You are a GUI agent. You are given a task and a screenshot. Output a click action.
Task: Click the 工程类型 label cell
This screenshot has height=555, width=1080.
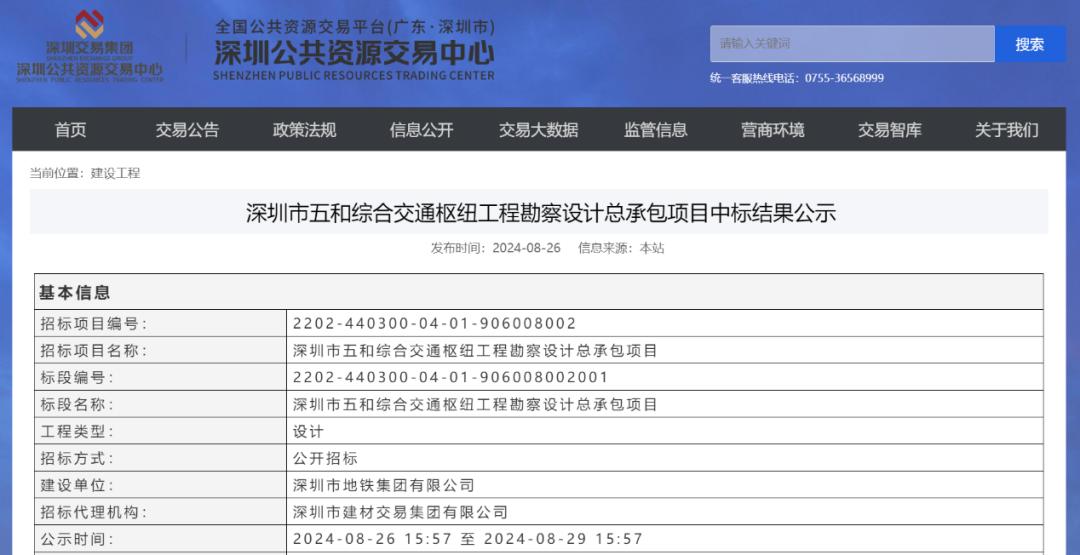[x=160, y=432]
